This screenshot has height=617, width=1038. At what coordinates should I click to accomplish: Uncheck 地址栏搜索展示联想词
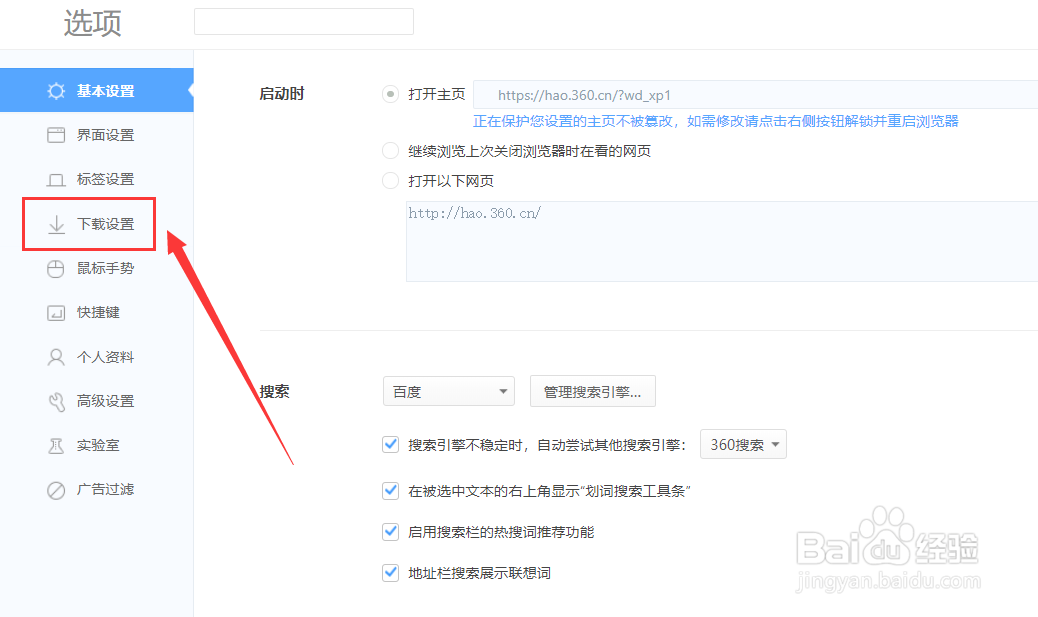click(x=391, y=573)
